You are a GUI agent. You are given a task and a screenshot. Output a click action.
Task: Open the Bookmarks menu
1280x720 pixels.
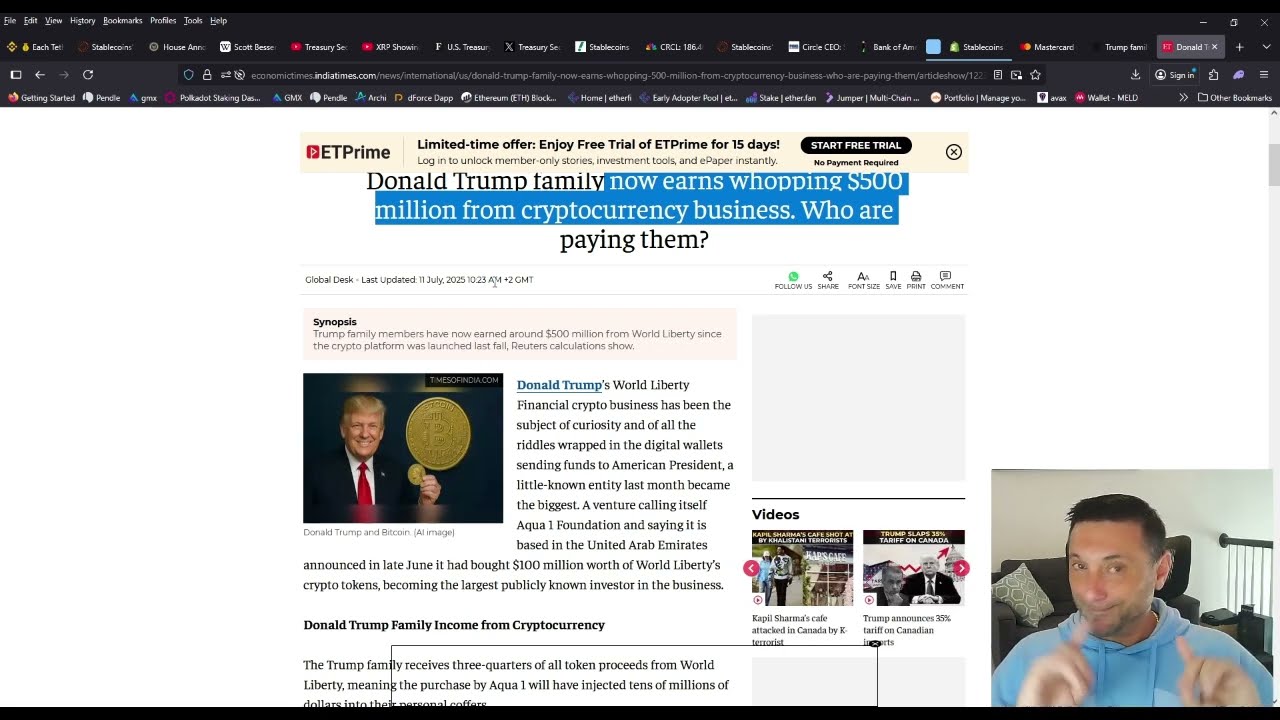tap(123, 20)
